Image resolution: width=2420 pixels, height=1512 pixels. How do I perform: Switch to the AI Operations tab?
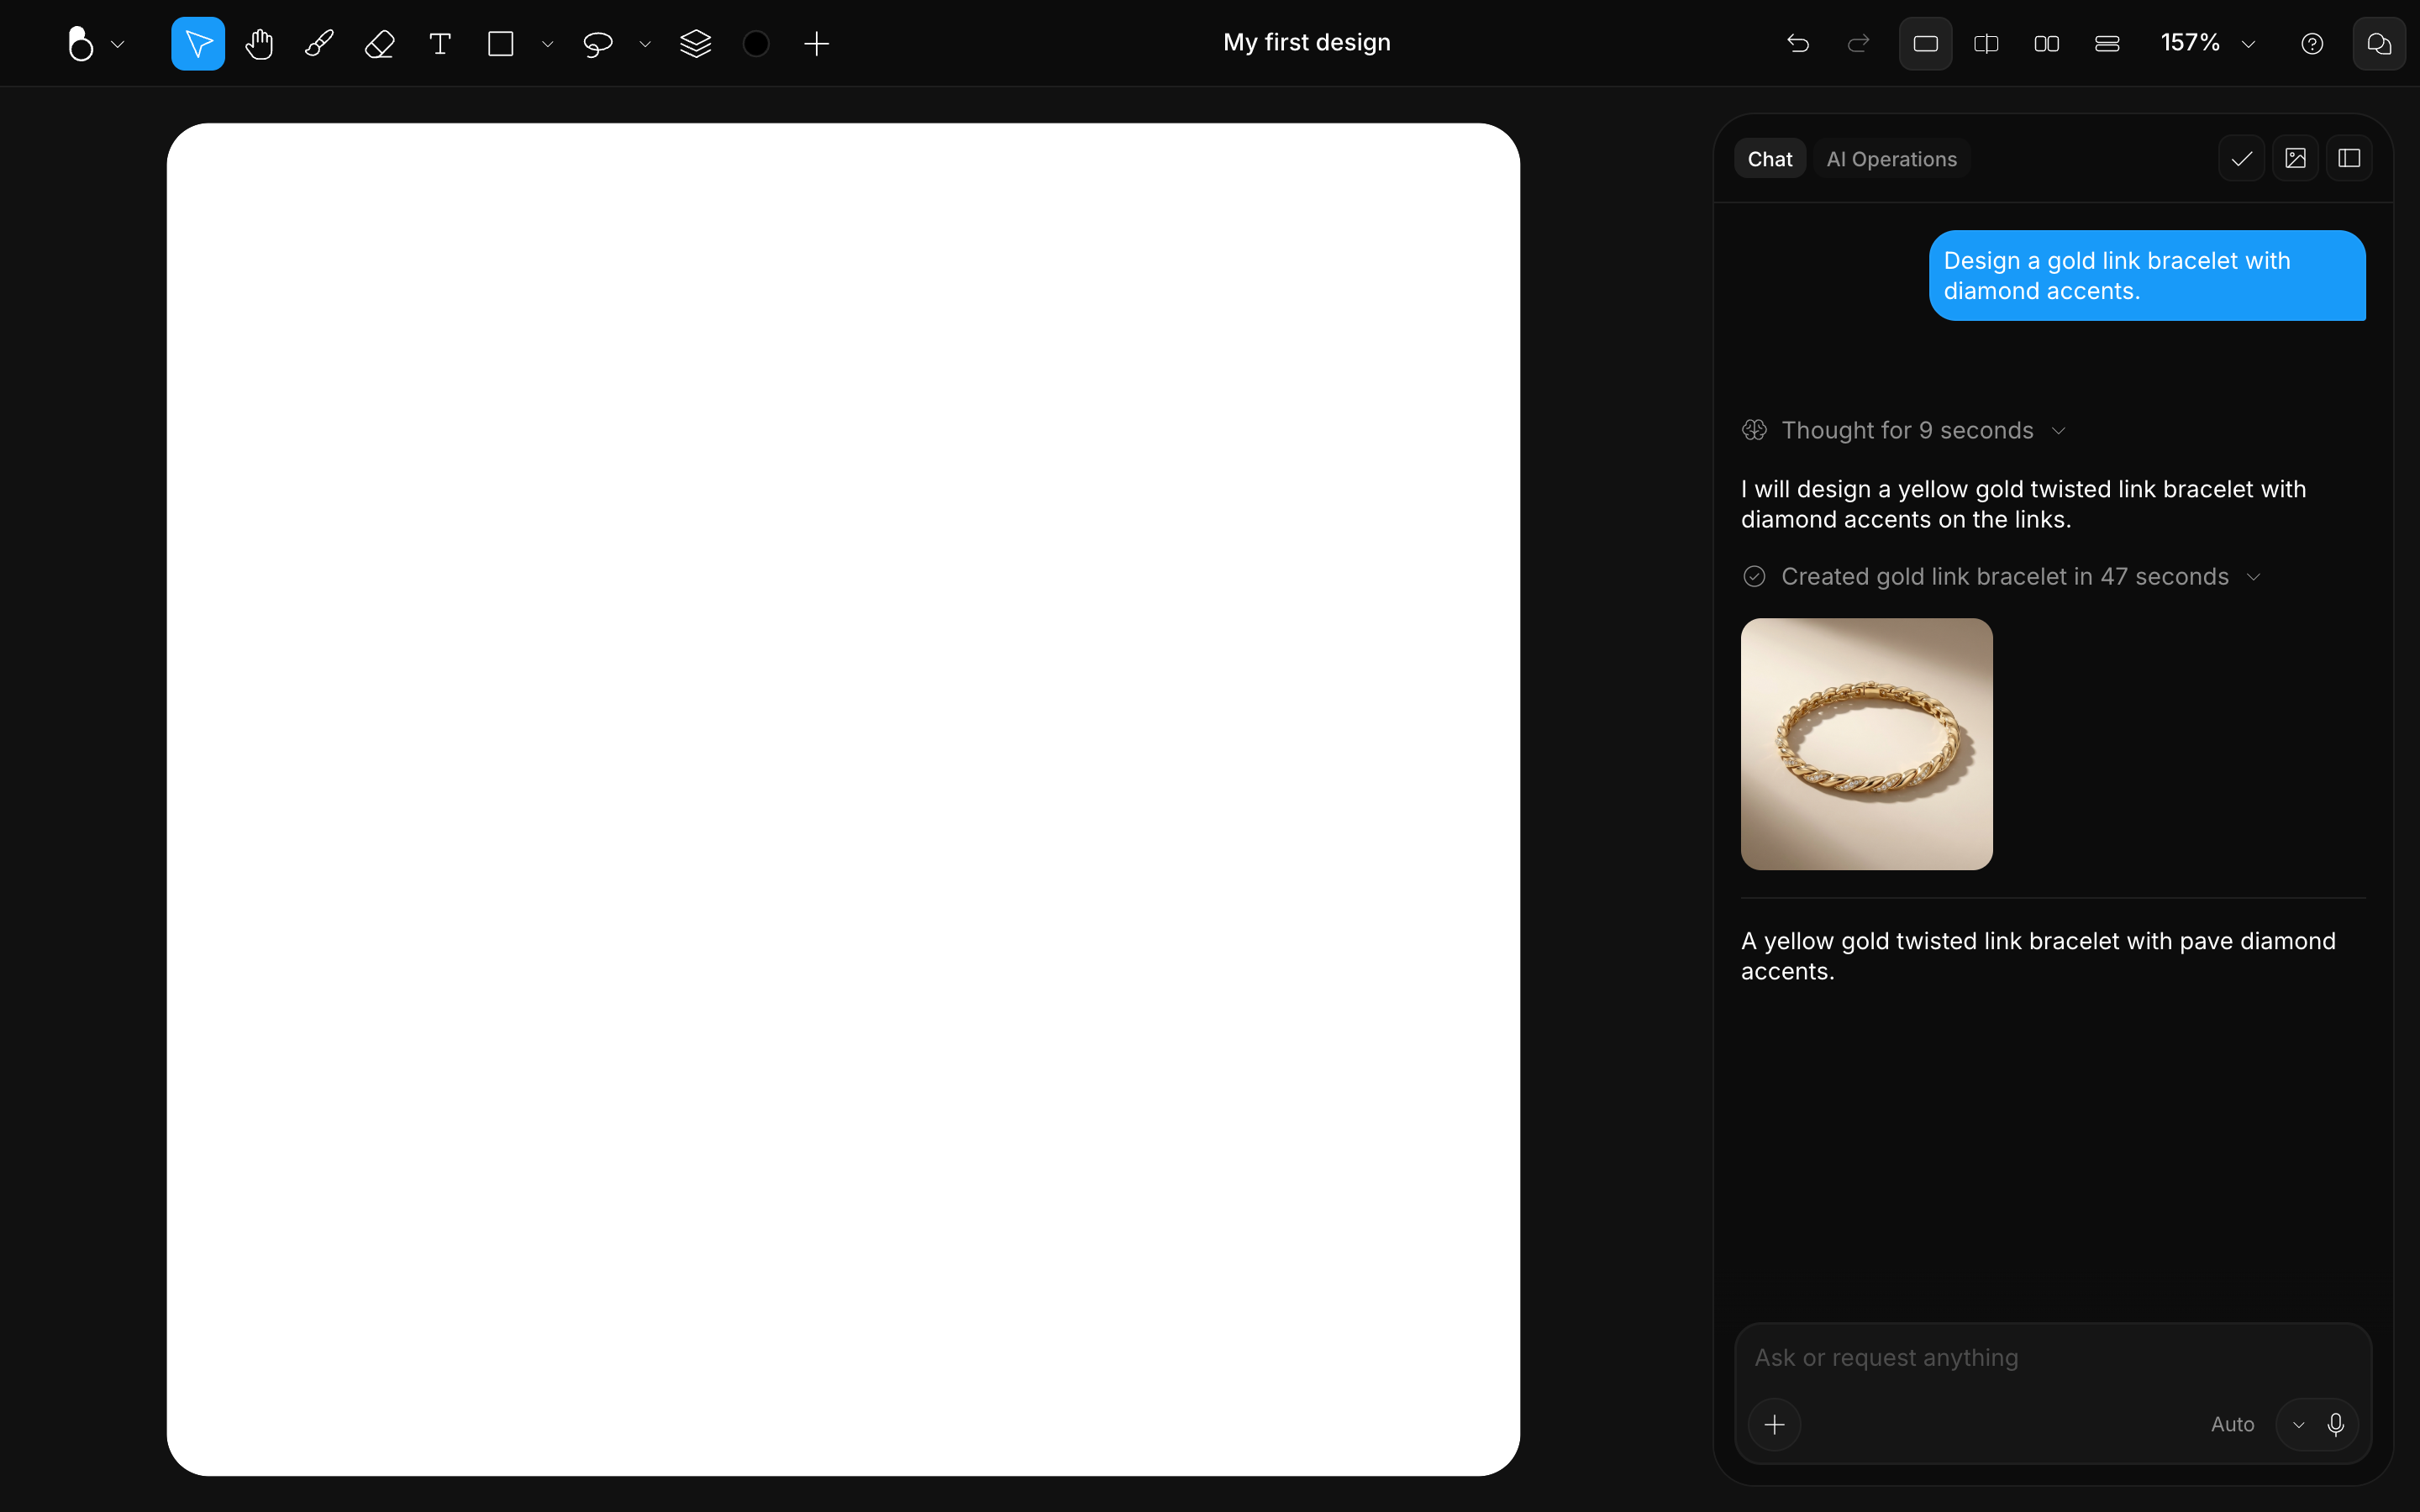[1892, 159]
